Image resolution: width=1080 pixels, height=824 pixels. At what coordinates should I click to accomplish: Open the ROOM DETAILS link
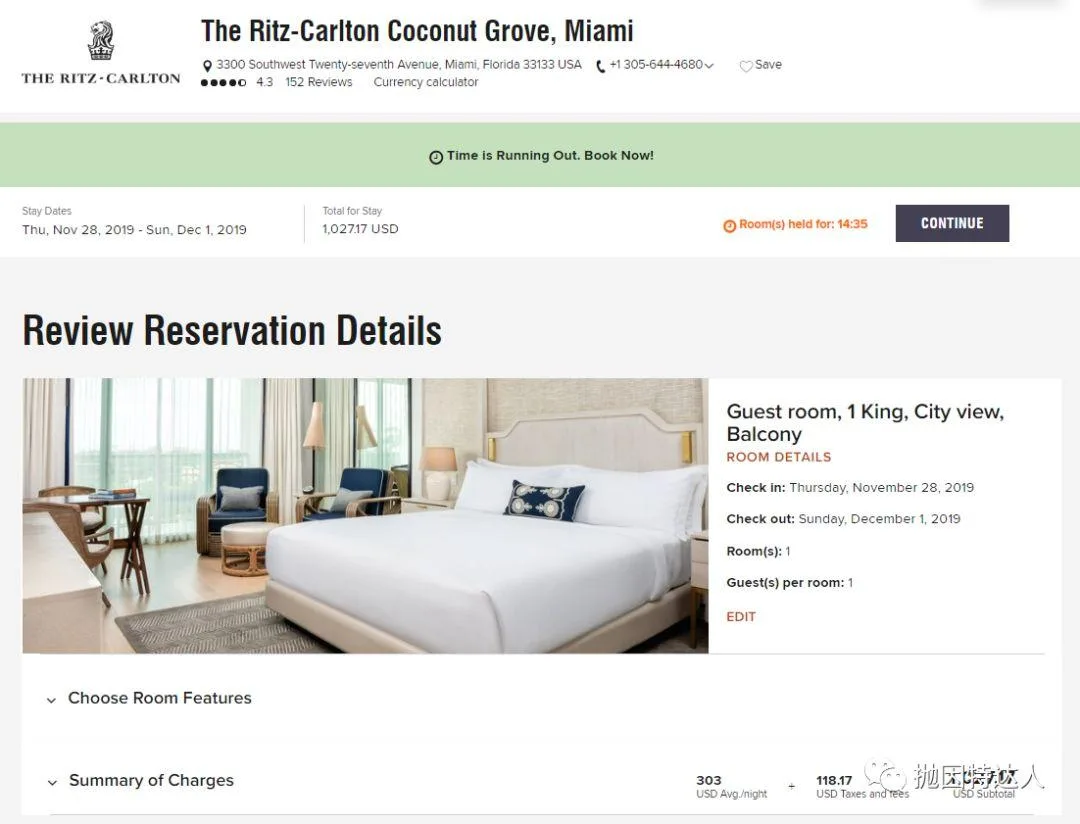click(x=778, y=457)
